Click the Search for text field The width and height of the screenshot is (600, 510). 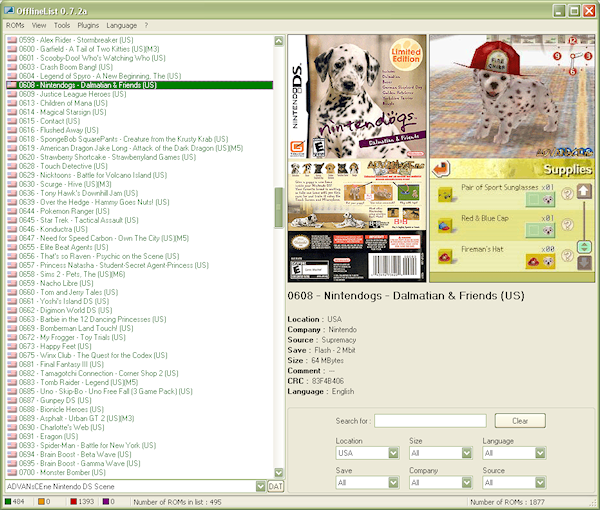[430, 421]
